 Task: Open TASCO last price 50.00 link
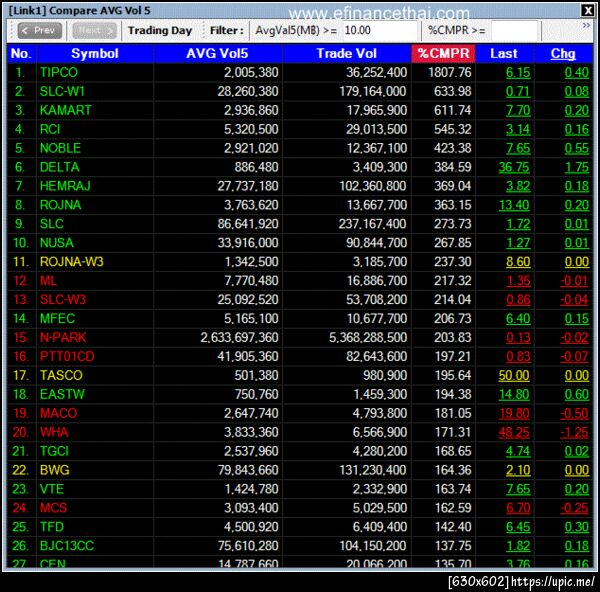click(x=514, y=375)
